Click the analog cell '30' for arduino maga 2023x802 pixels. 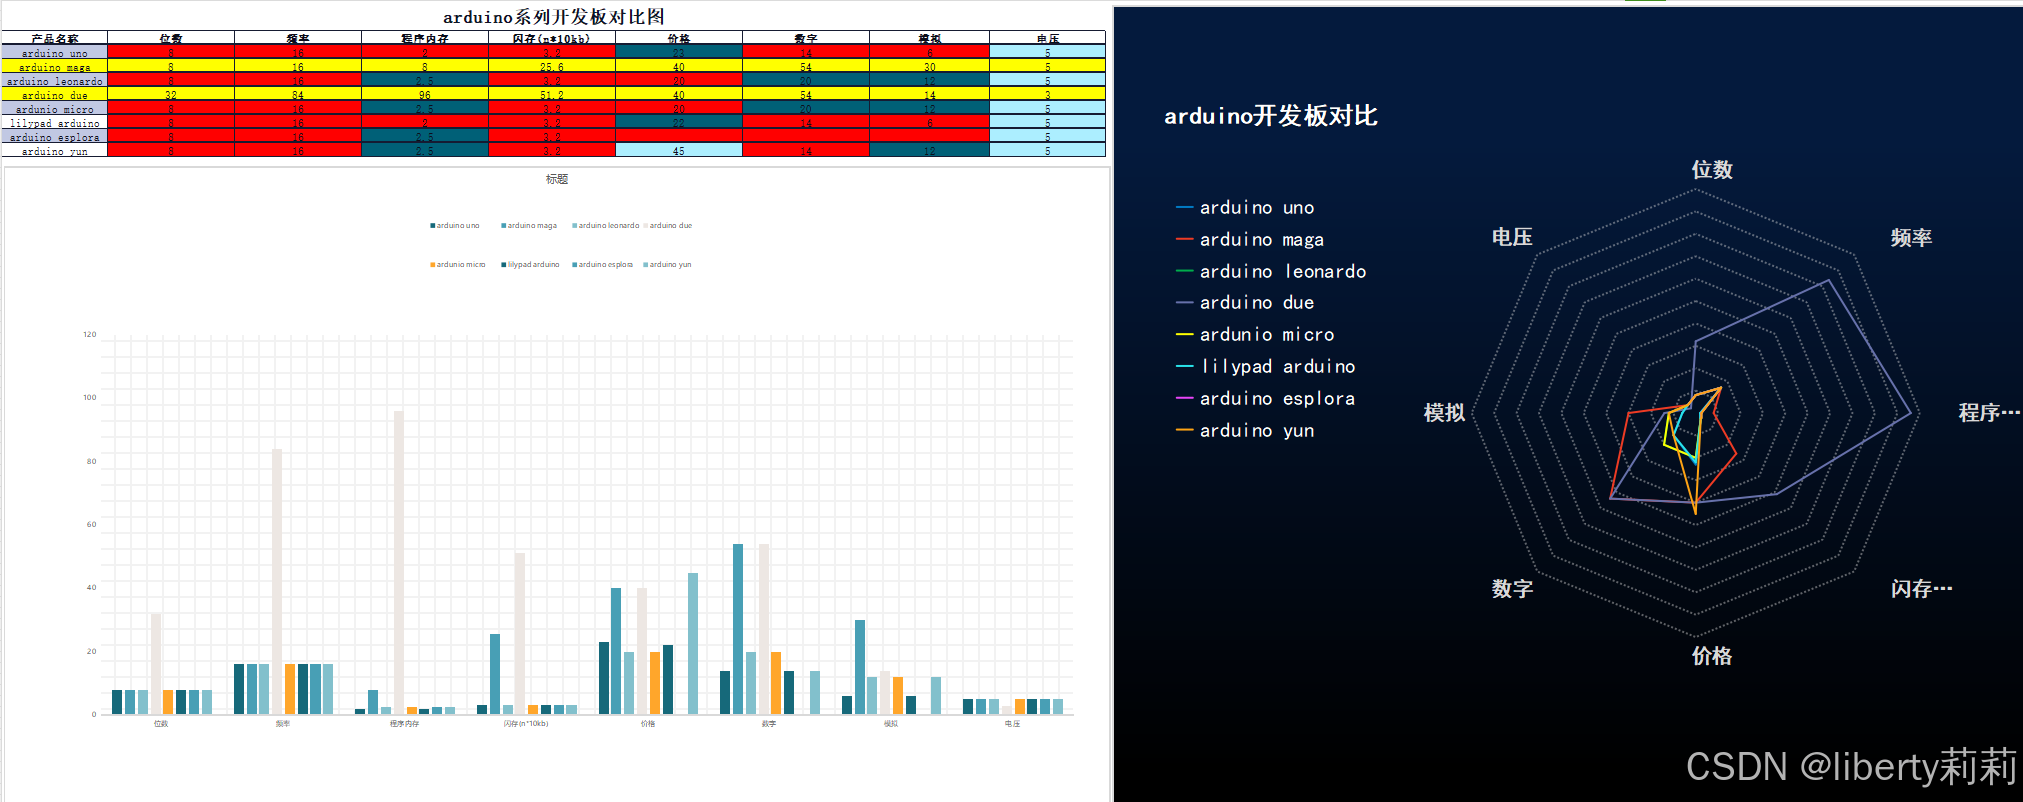[x=930, y=66]
